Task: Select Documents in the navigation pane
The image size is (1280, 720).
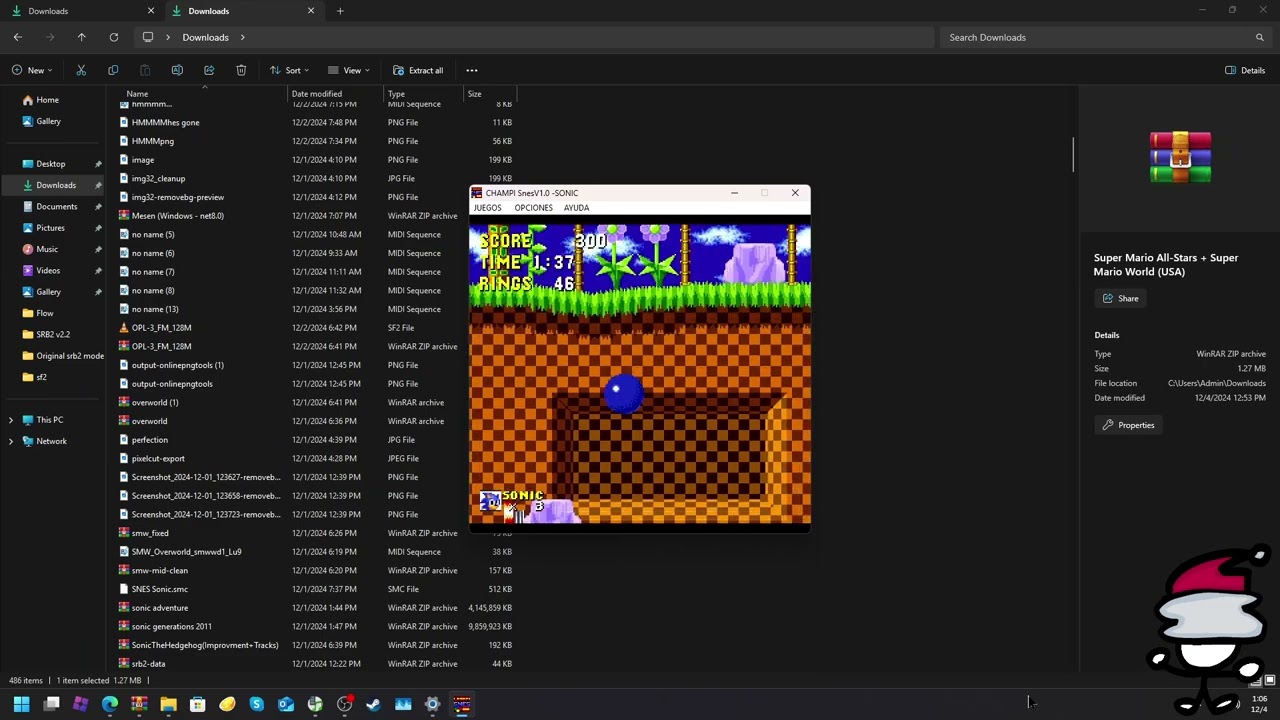Action: [56, 206]
